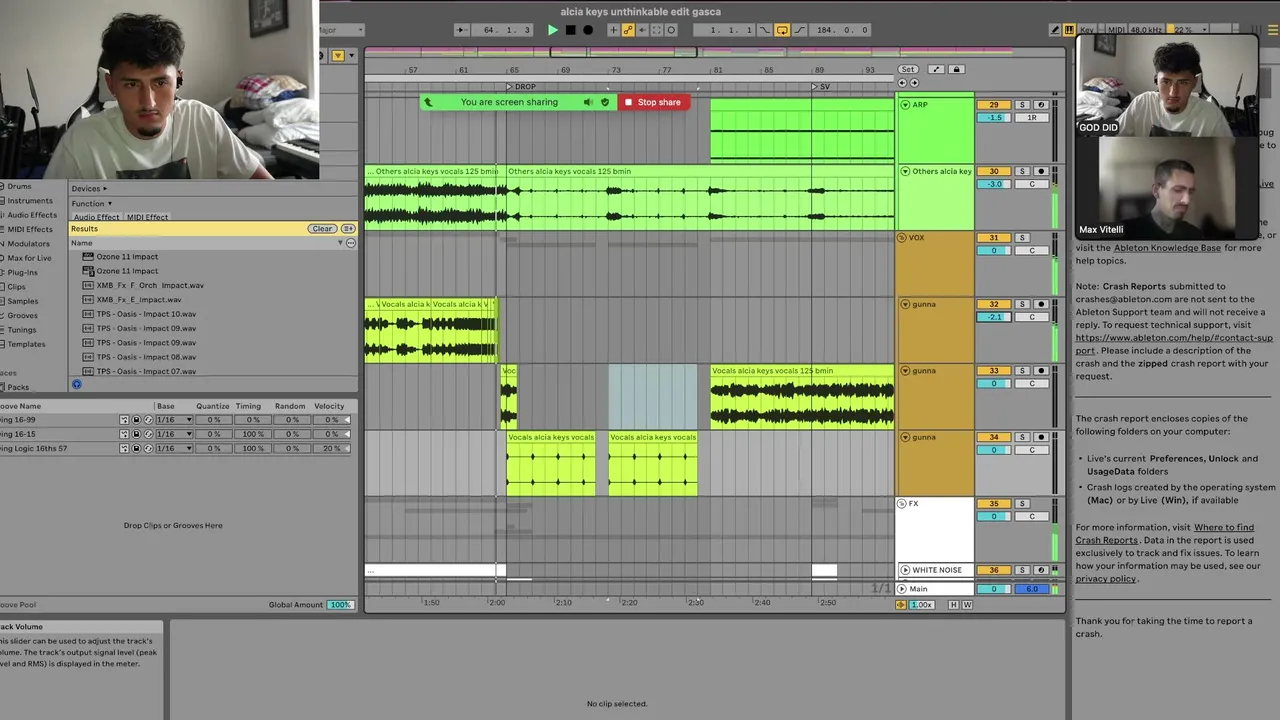The width and height of the screenshot is (1280, 720).
Task: Unfold the WHITE NOISE track
Action: point(905,570)
